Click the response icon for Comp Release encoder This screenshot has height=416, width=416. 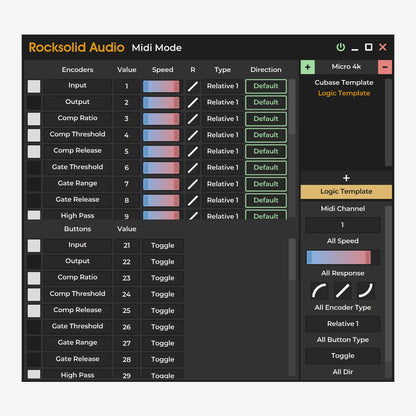click(x=193, y=152)
